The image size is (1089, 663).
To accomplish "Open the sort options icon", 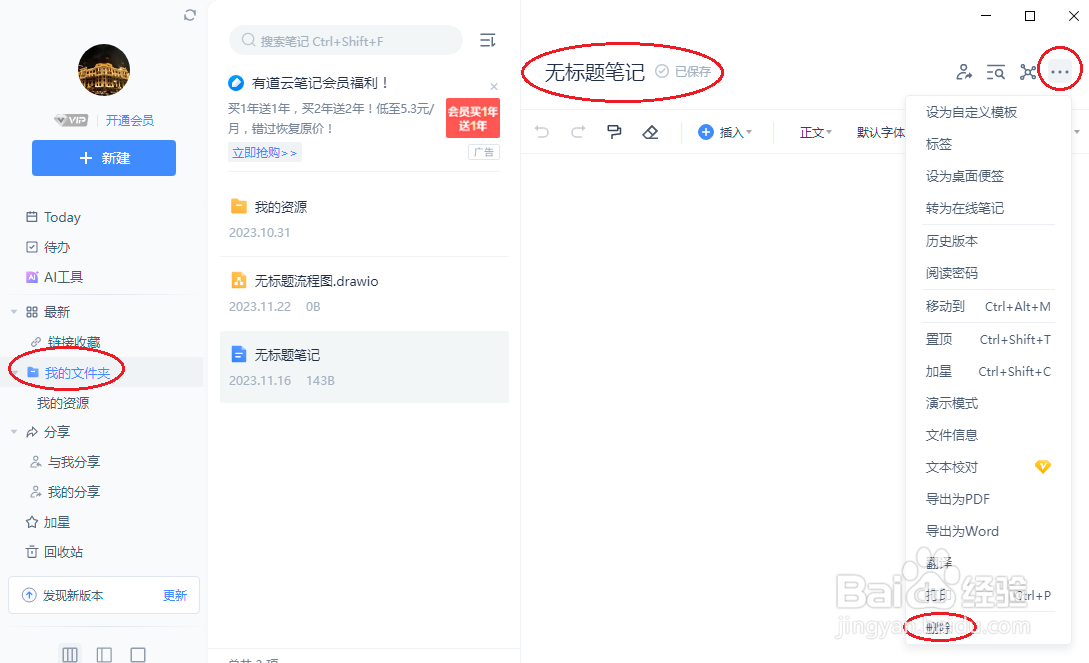I will [488, 40].
